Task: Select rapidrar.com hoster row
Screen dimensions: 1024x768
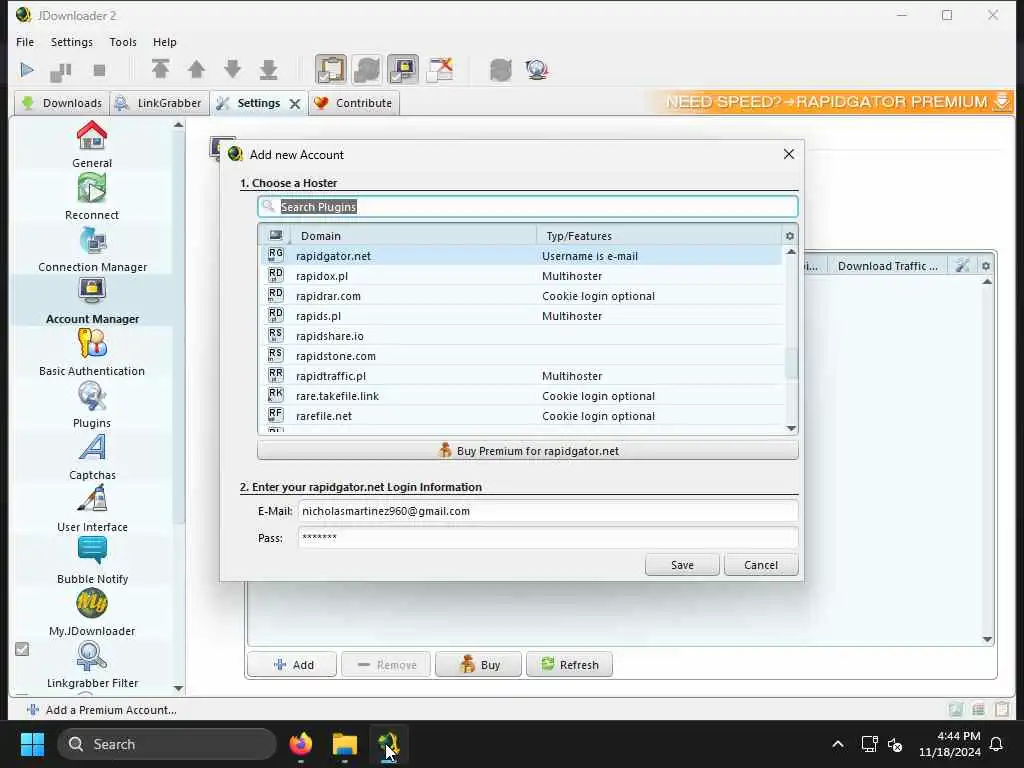Action: [521, 296]
